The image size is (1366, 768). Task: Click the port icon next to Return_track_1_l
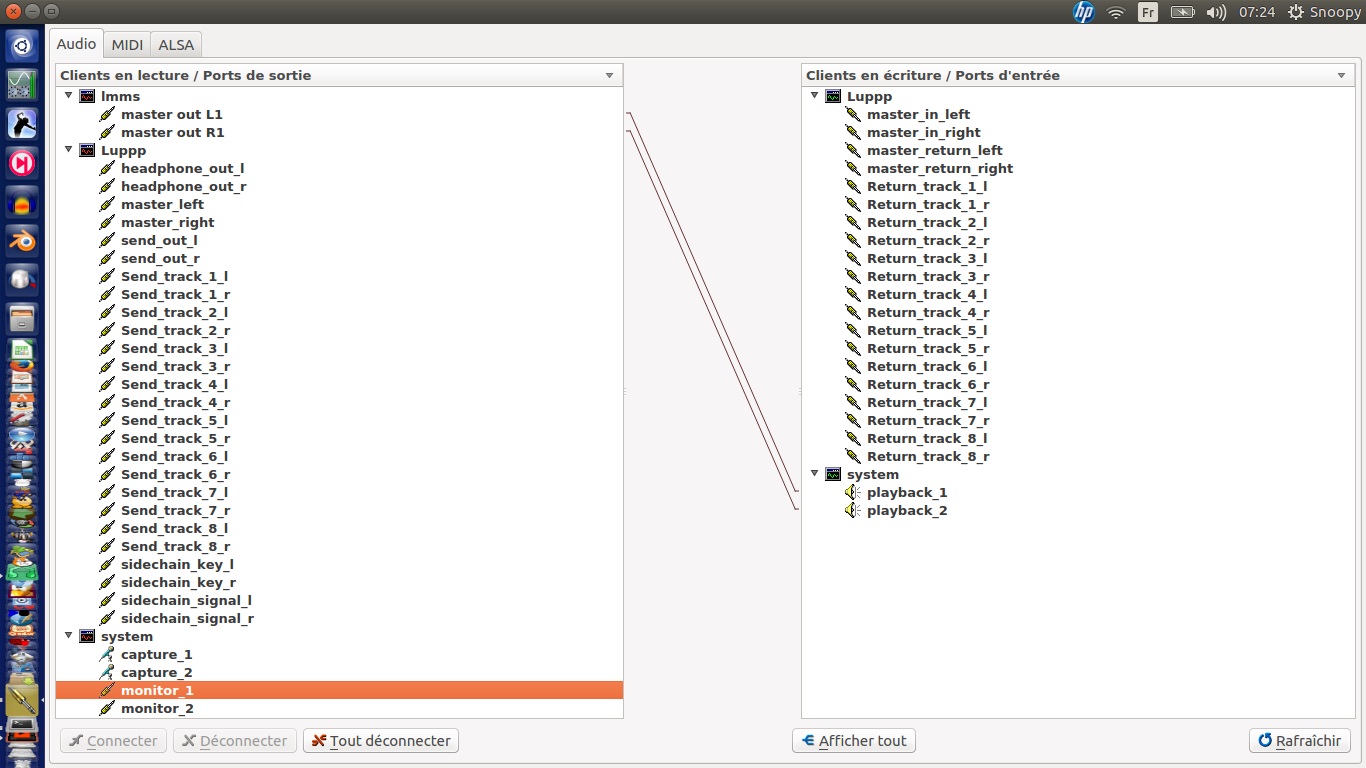853,186
